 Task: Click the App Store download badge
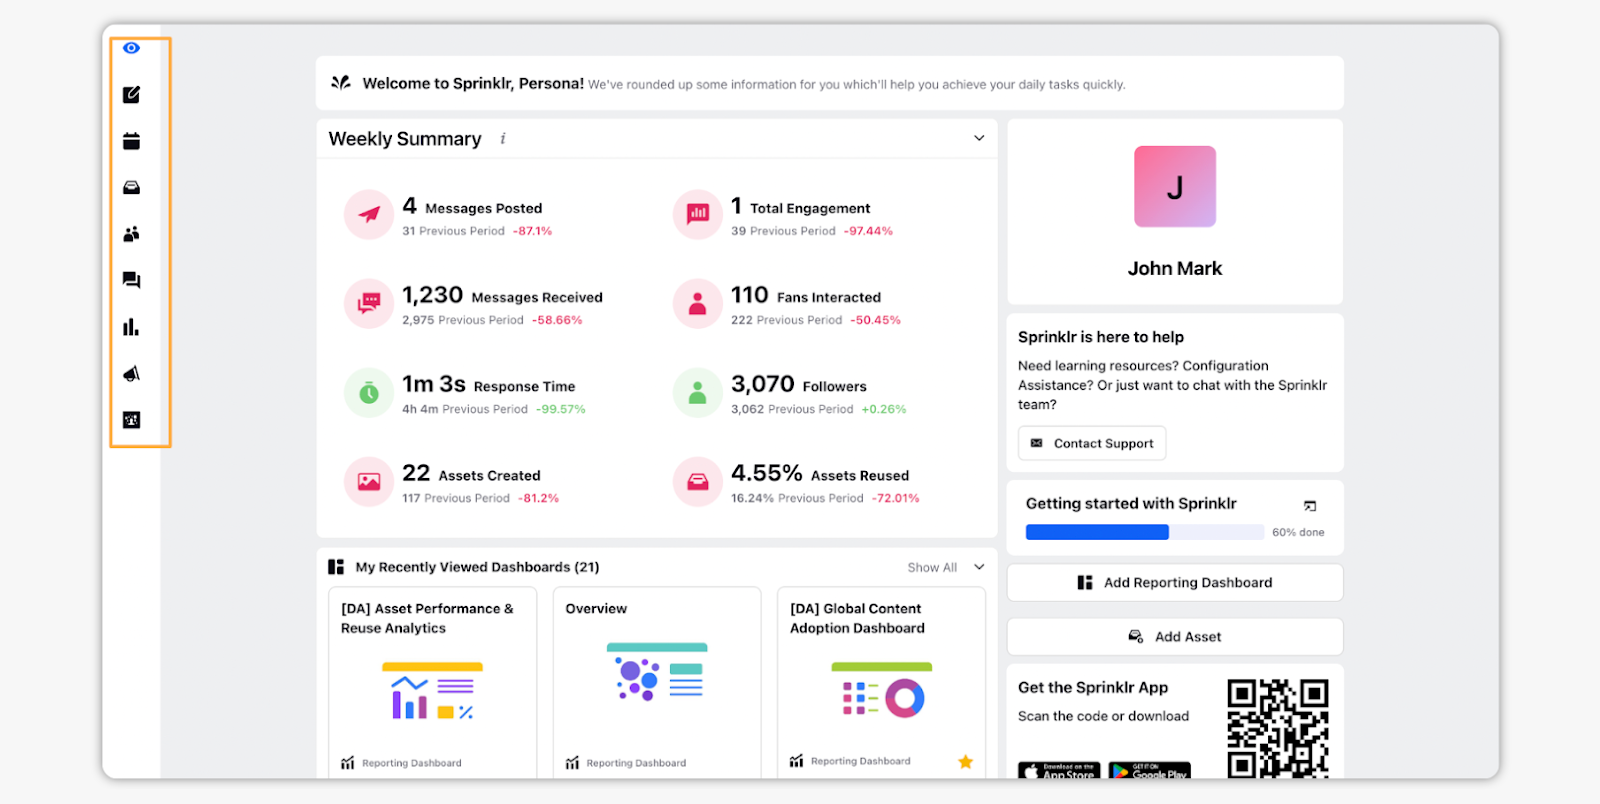[x=1059, y=771]
